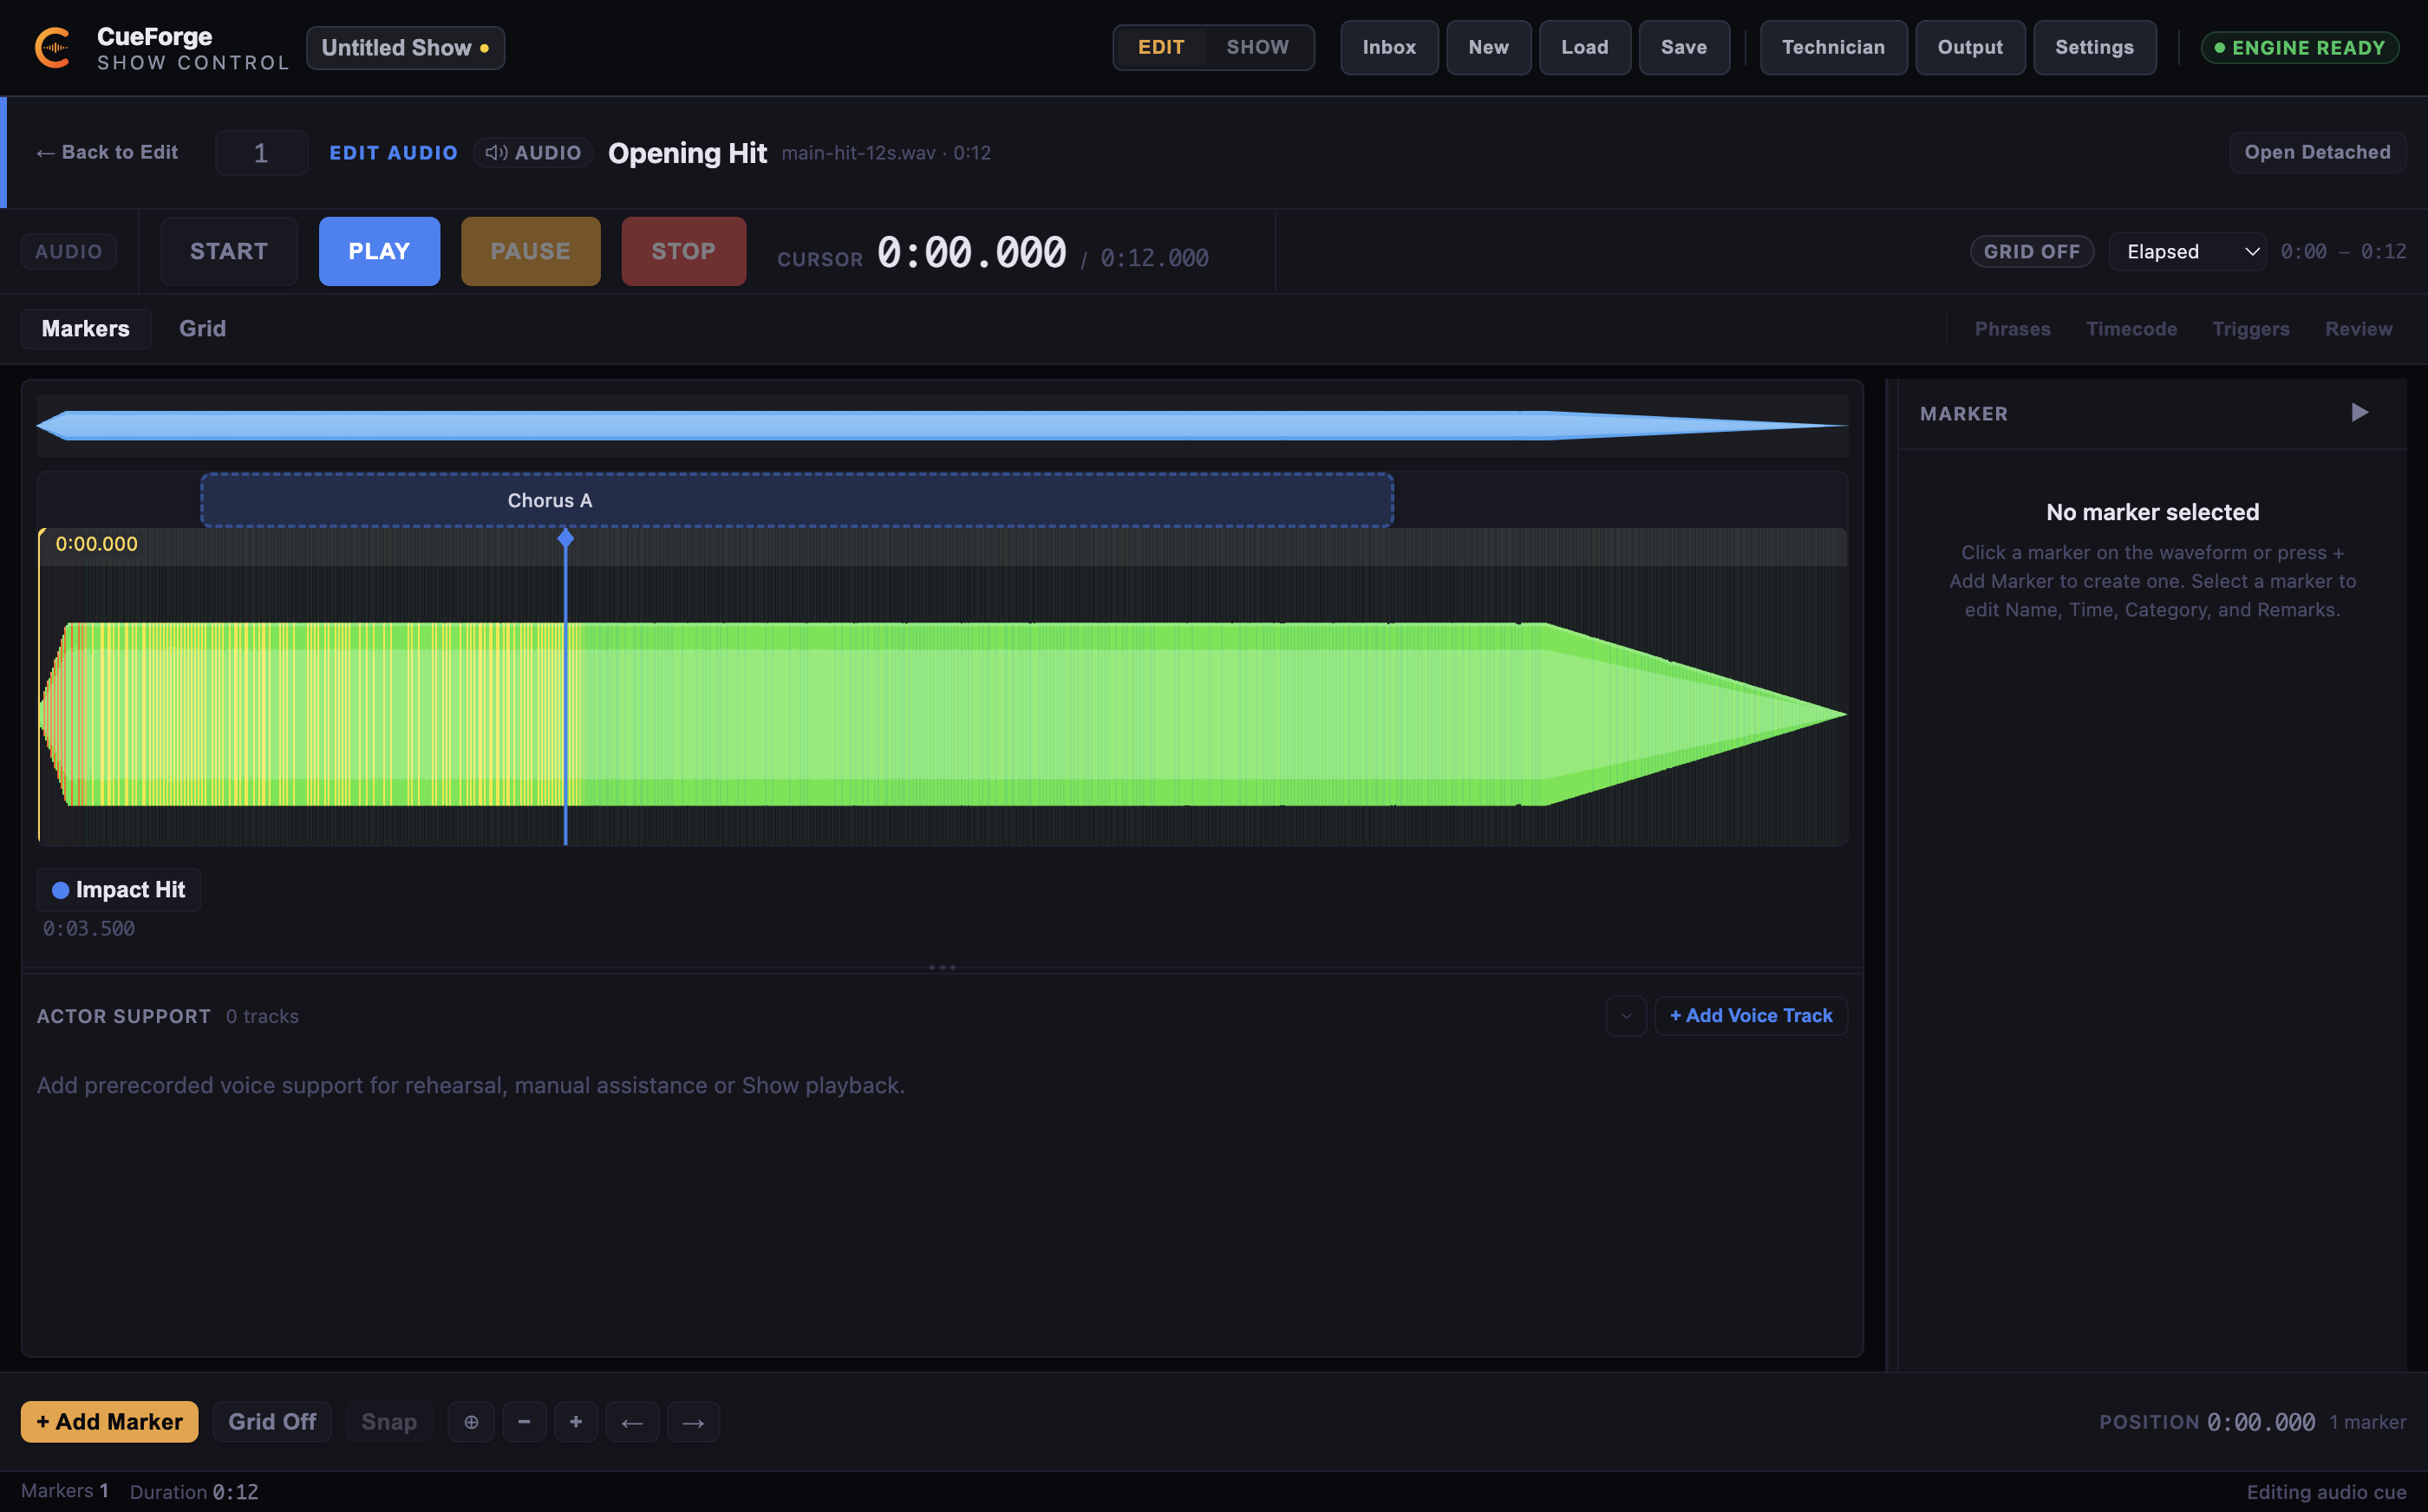Click + Add Marker
Image resolution: width=2428 pixels, height=1512 pixels.
coord(109,1421)
